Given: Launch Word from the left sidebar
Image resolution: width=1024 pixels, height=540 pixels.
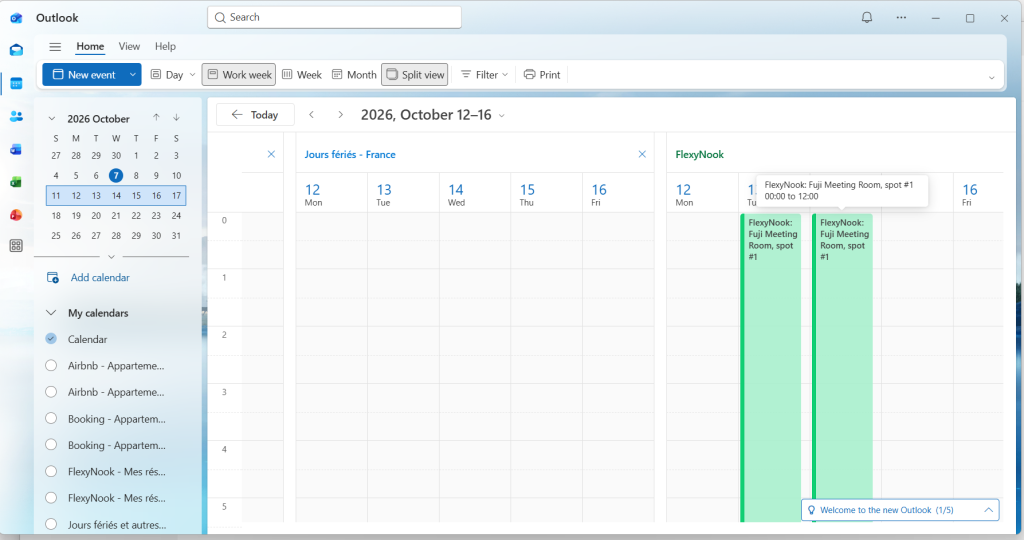Looking at the screenshot, I should (x=16, y=150).
